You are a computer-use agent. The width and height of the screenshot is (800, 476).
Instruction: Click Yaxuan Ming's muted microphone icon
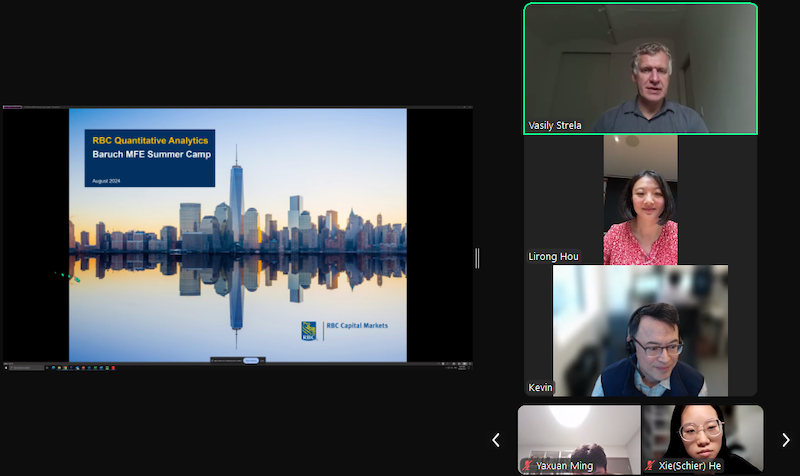[x=528, y=465]
